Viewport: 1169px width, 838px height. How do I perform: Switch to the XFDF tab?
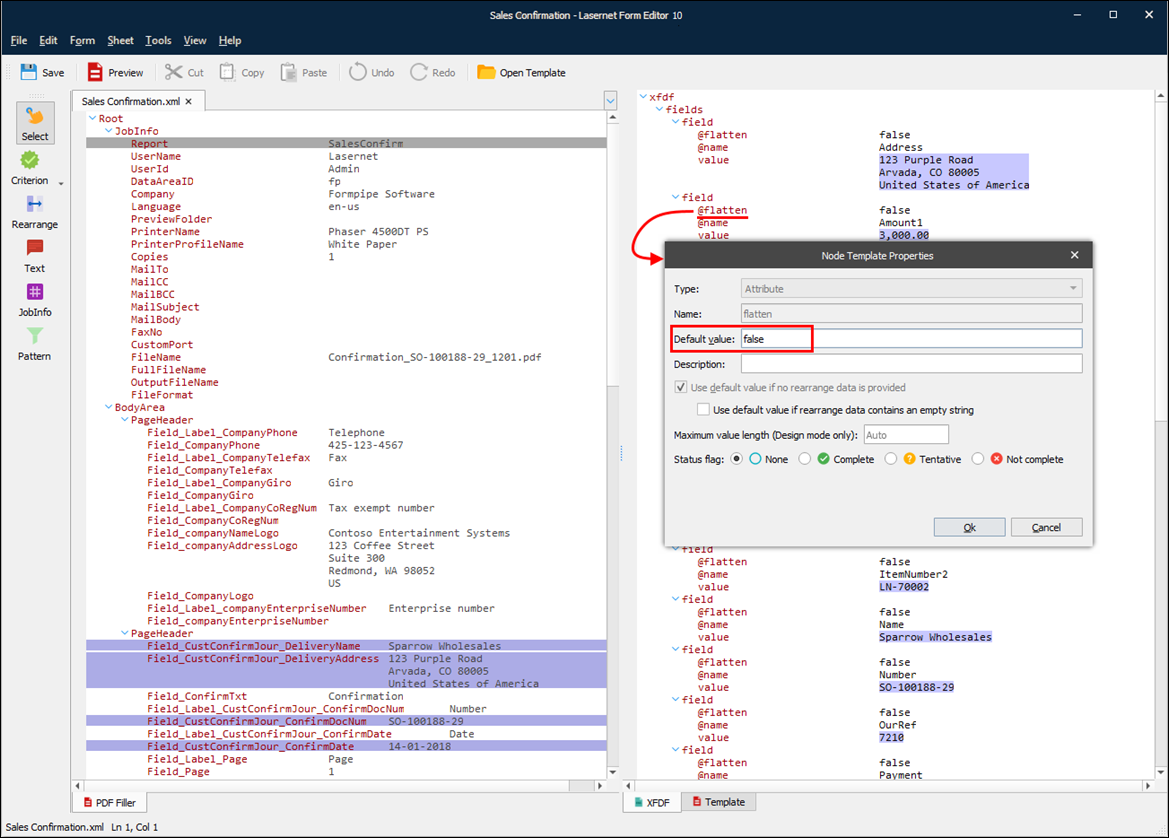coord(652,803)
